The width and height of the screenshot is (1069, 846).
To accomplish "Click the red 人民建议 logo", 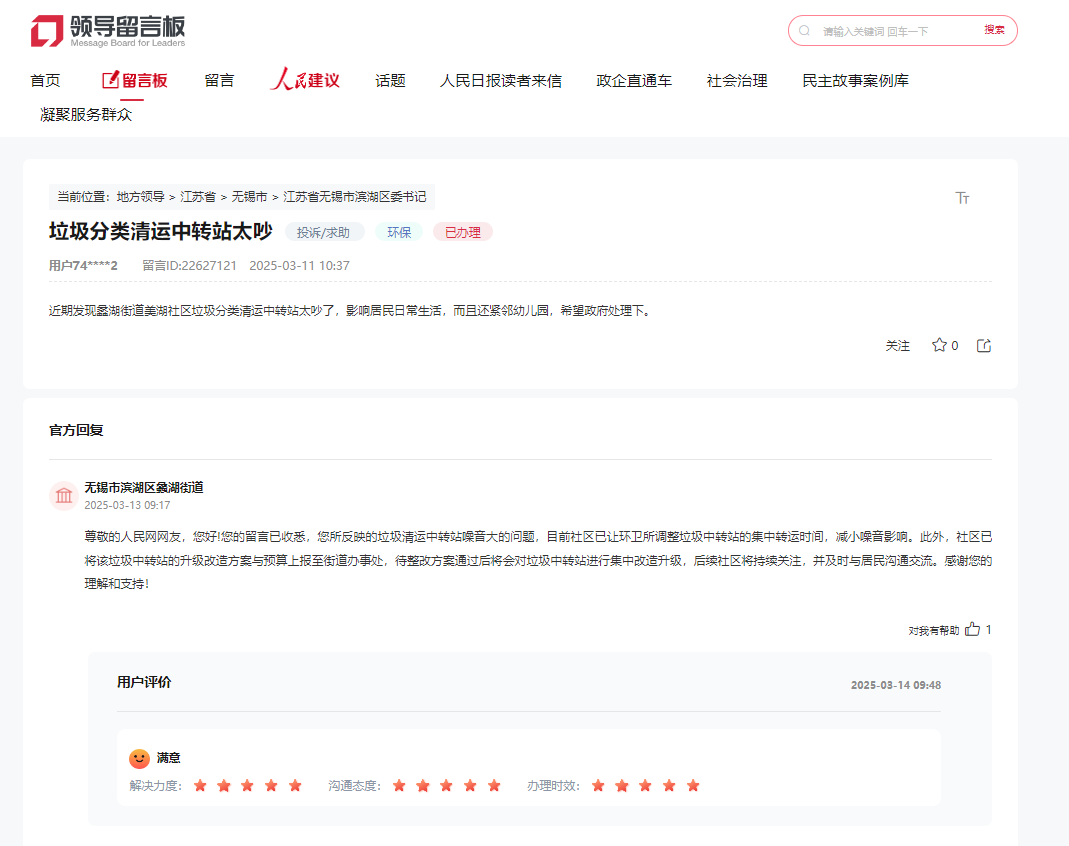I will click(304, 78).
